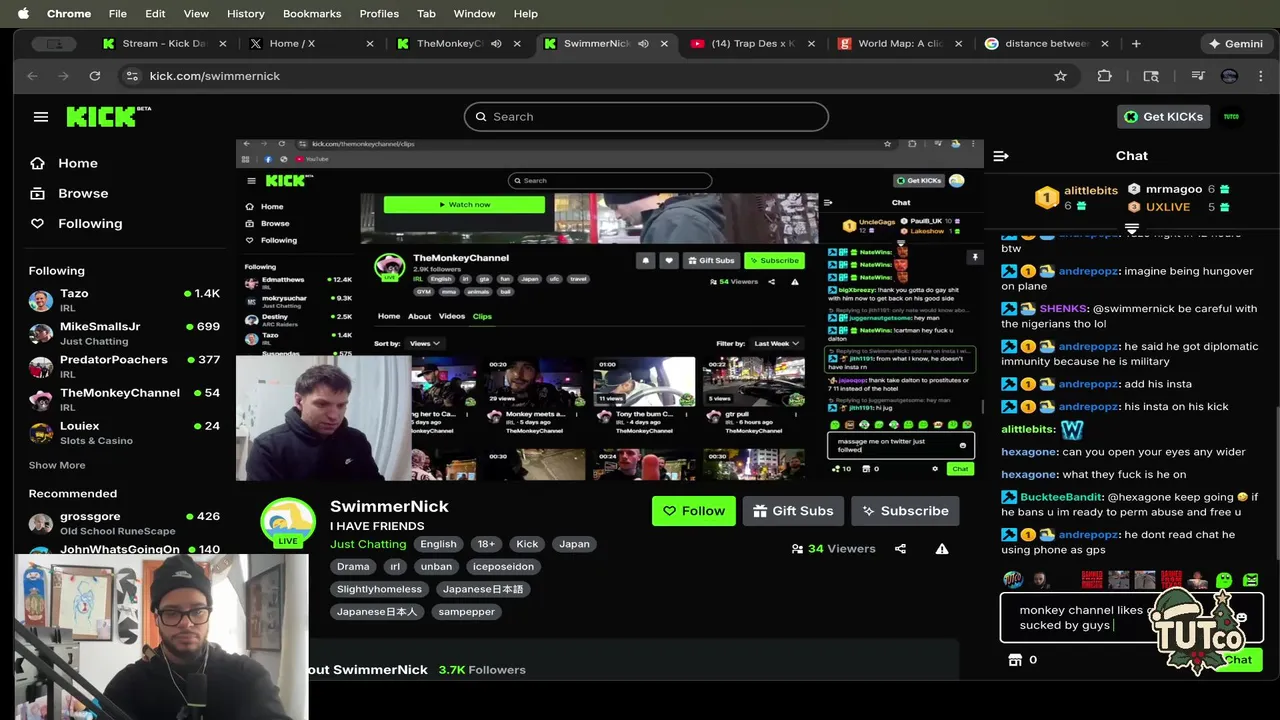Collapse the chat panel with arrow icon
The height and width of the screenshot is (720, 1280).
(x=1001, y=156)
